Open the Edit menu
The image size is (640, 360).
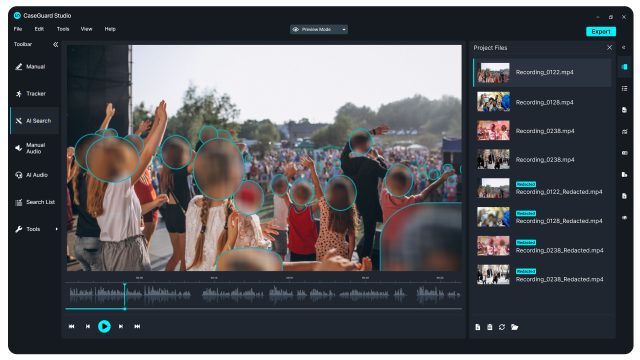coord(39,29)
